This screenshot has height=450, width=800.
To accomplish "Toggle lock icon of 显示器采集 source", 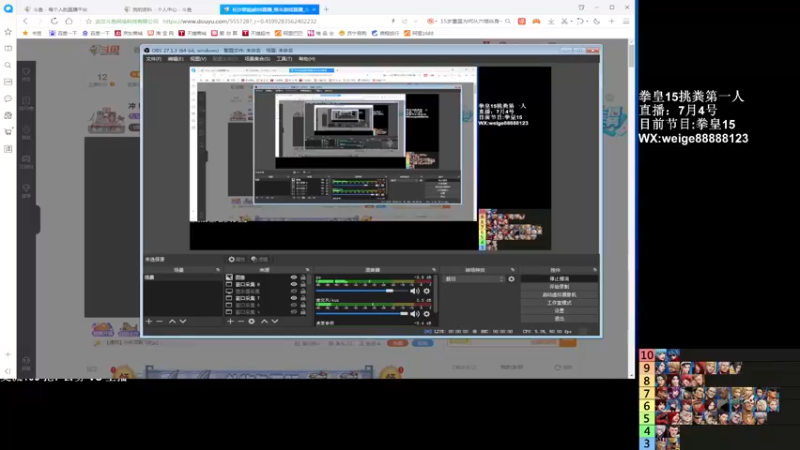I will click(x=303, y=291).
